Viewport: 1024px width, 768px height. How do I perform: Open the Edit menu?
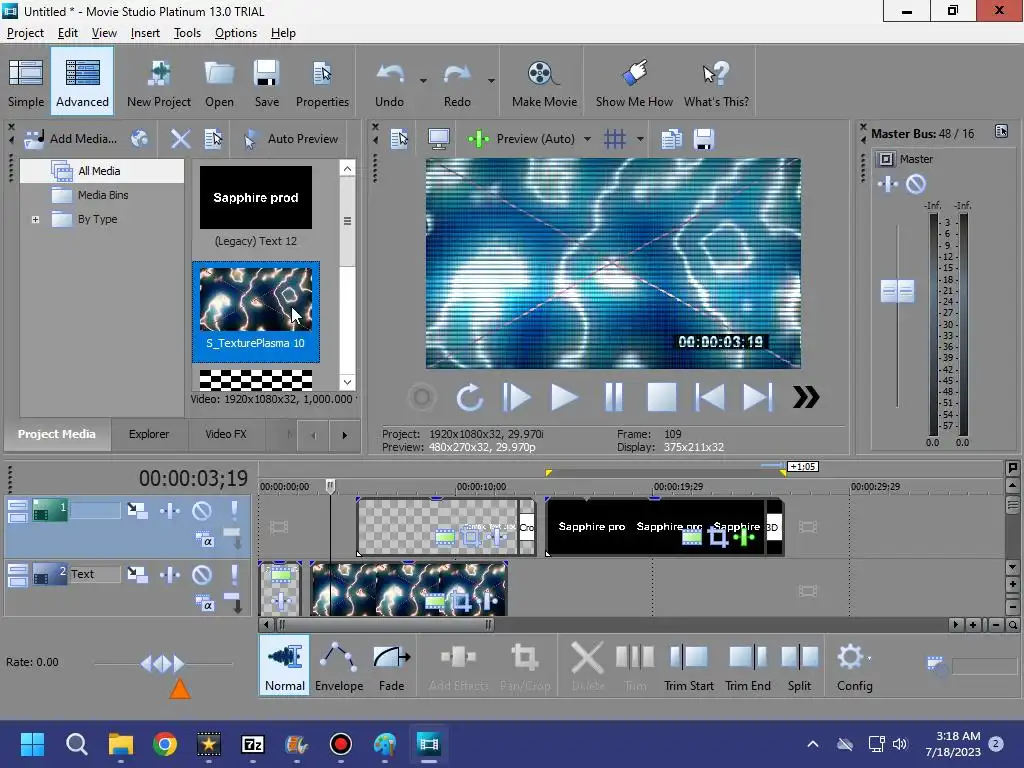point(67,33)
